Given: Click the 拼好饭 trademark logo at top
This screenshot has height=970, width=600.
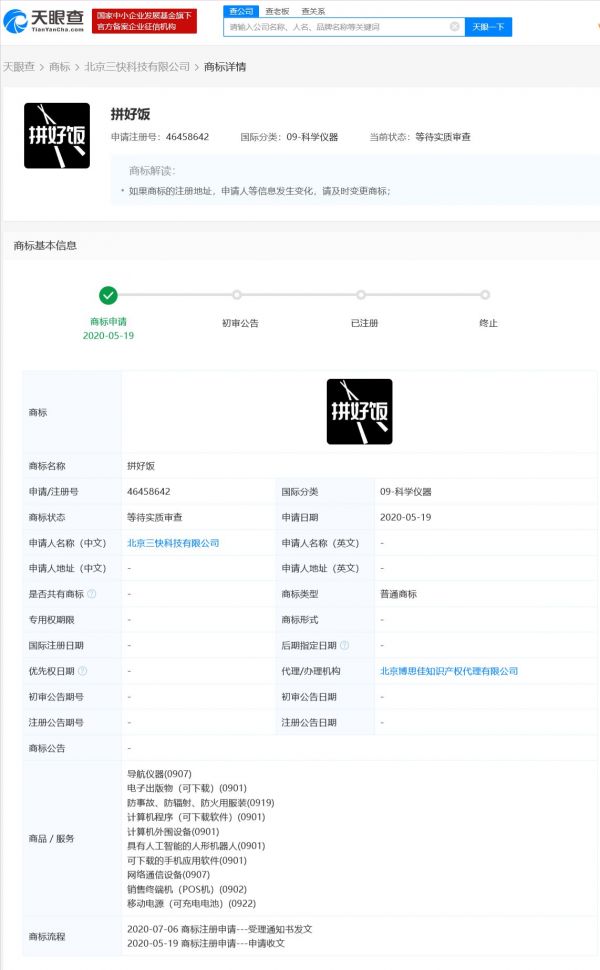Looking at the screenshot, I should click(57, 136).
